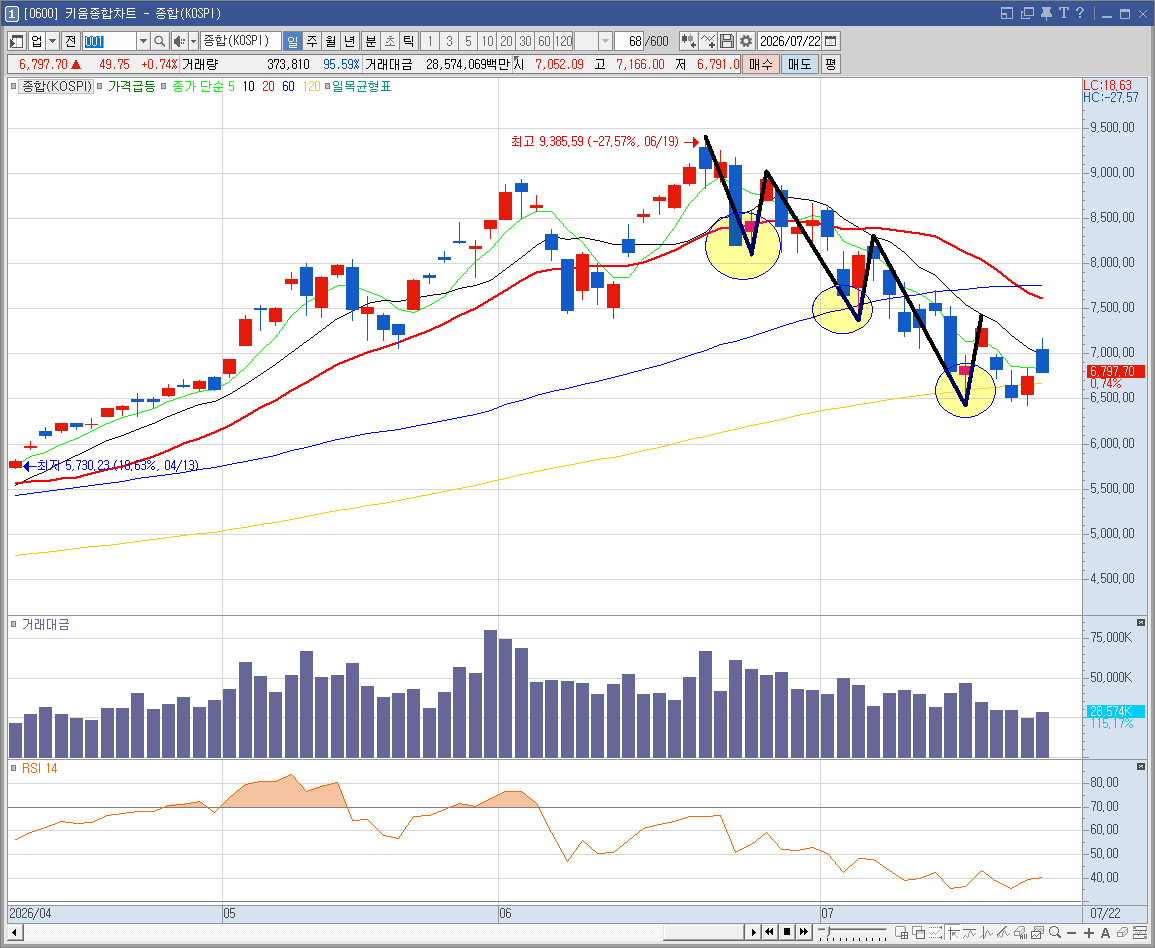Click the pin icon in title bar
This screenshot has width=1155, height=948.
coord(1046,13)
